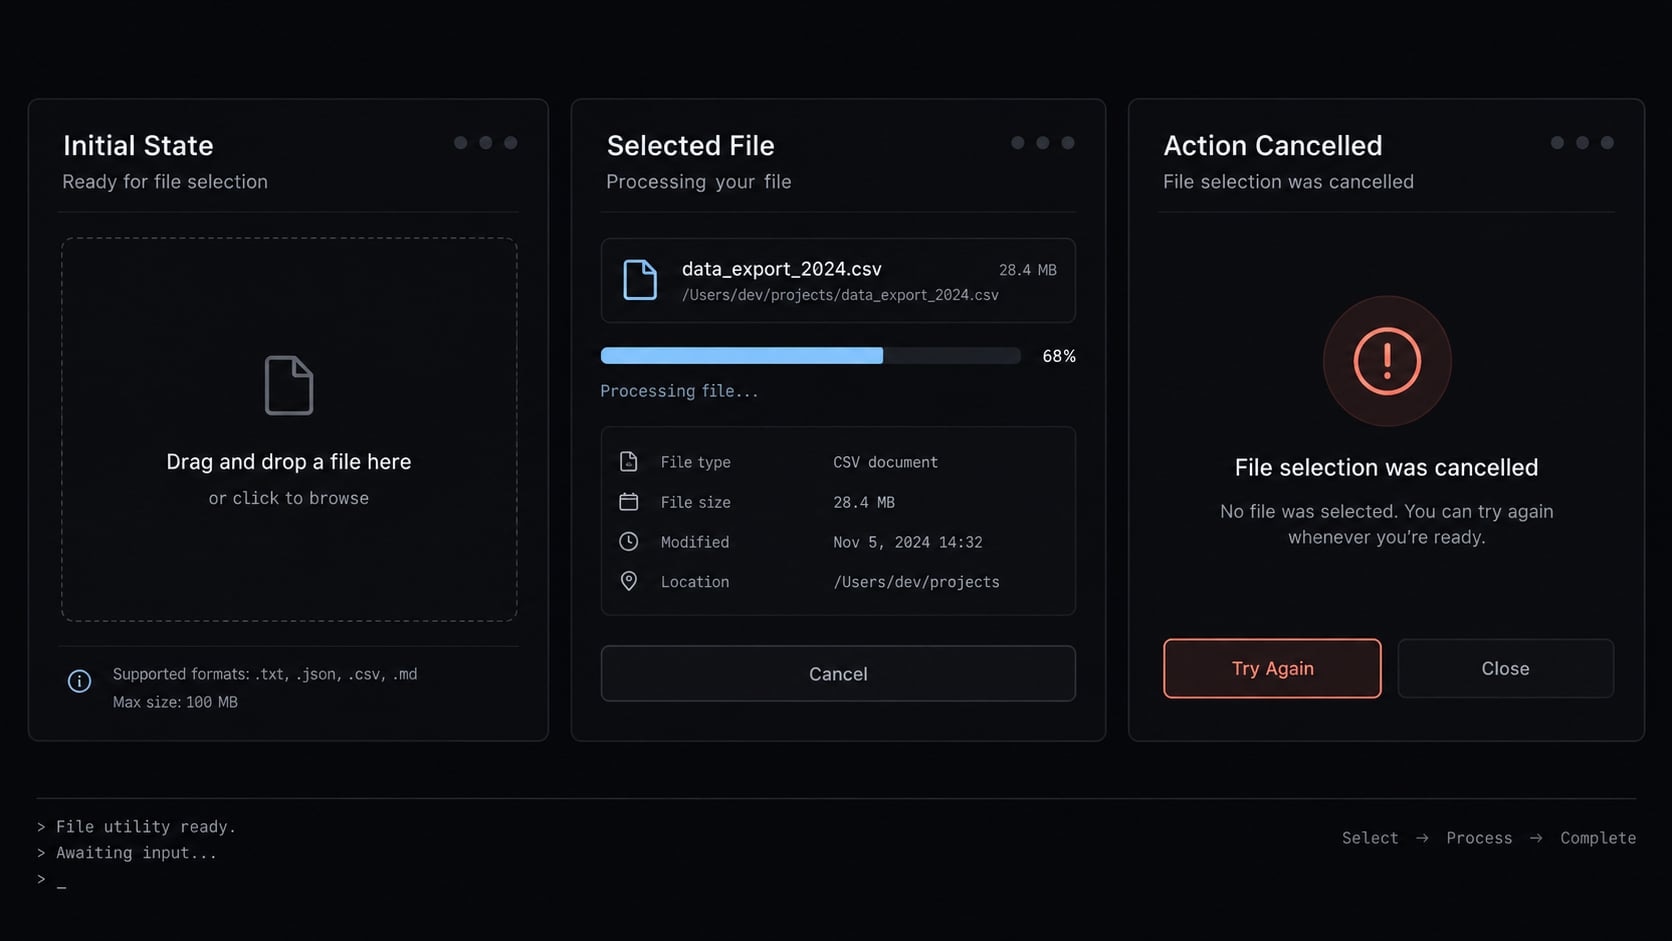Click the 'Processing file...' status text
Viewport: 1672px width, 941px height.
click(x=679, y=391)
